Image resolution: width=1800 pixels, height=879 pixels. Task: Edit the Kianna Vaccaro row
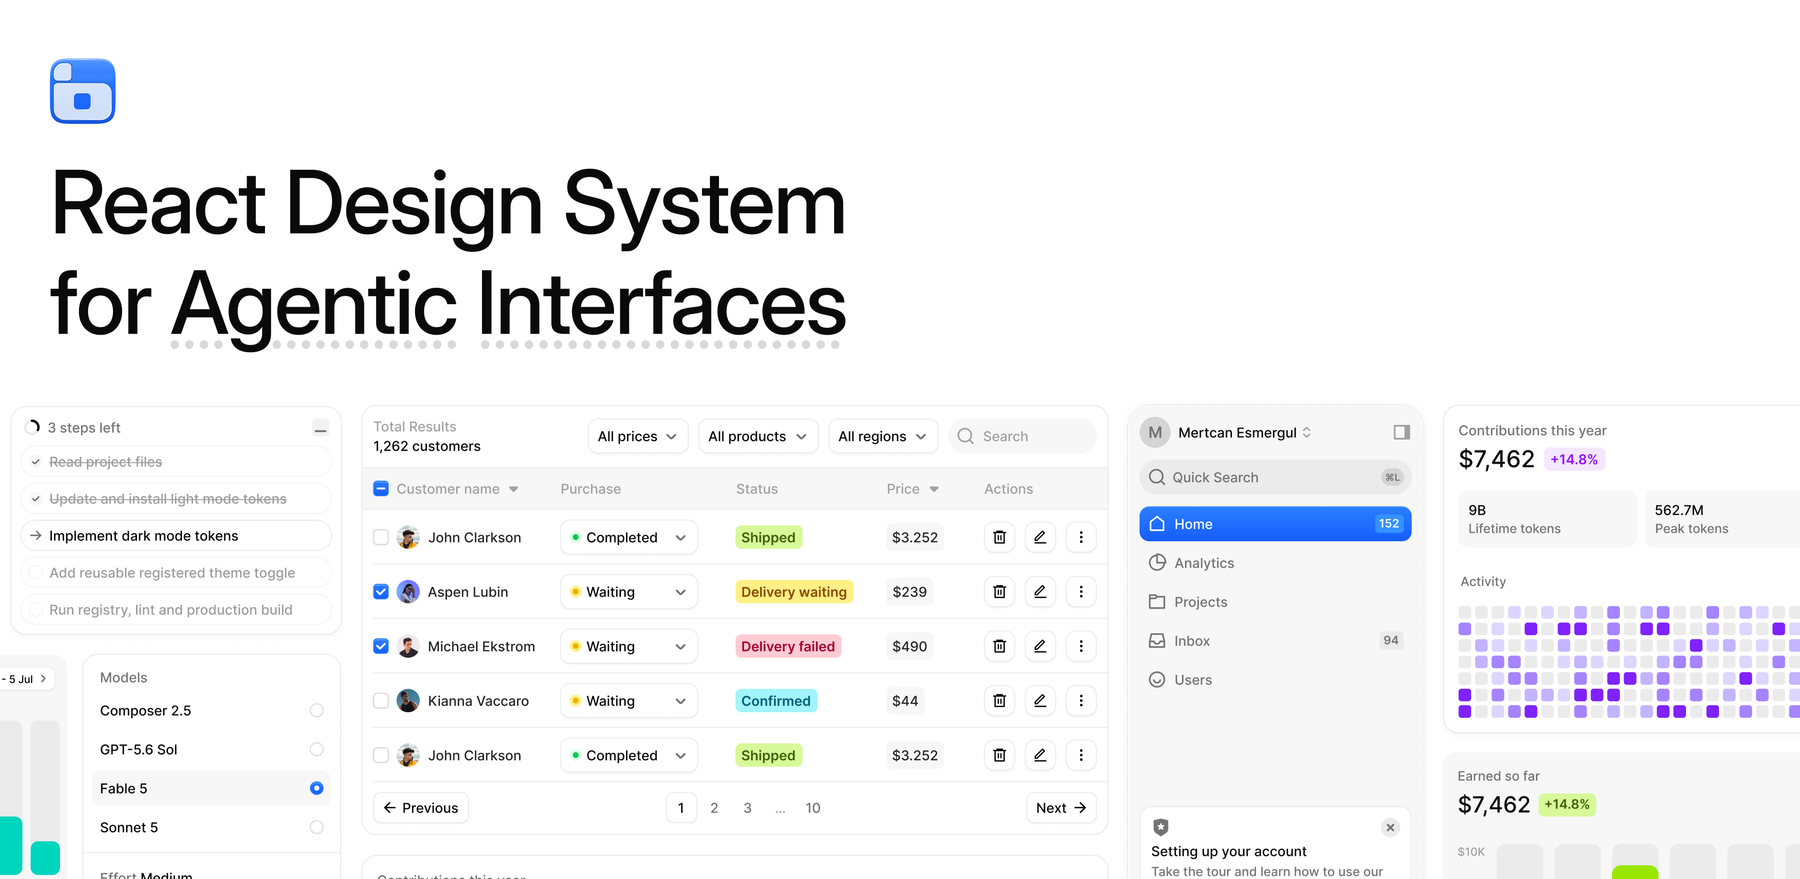1040,701
